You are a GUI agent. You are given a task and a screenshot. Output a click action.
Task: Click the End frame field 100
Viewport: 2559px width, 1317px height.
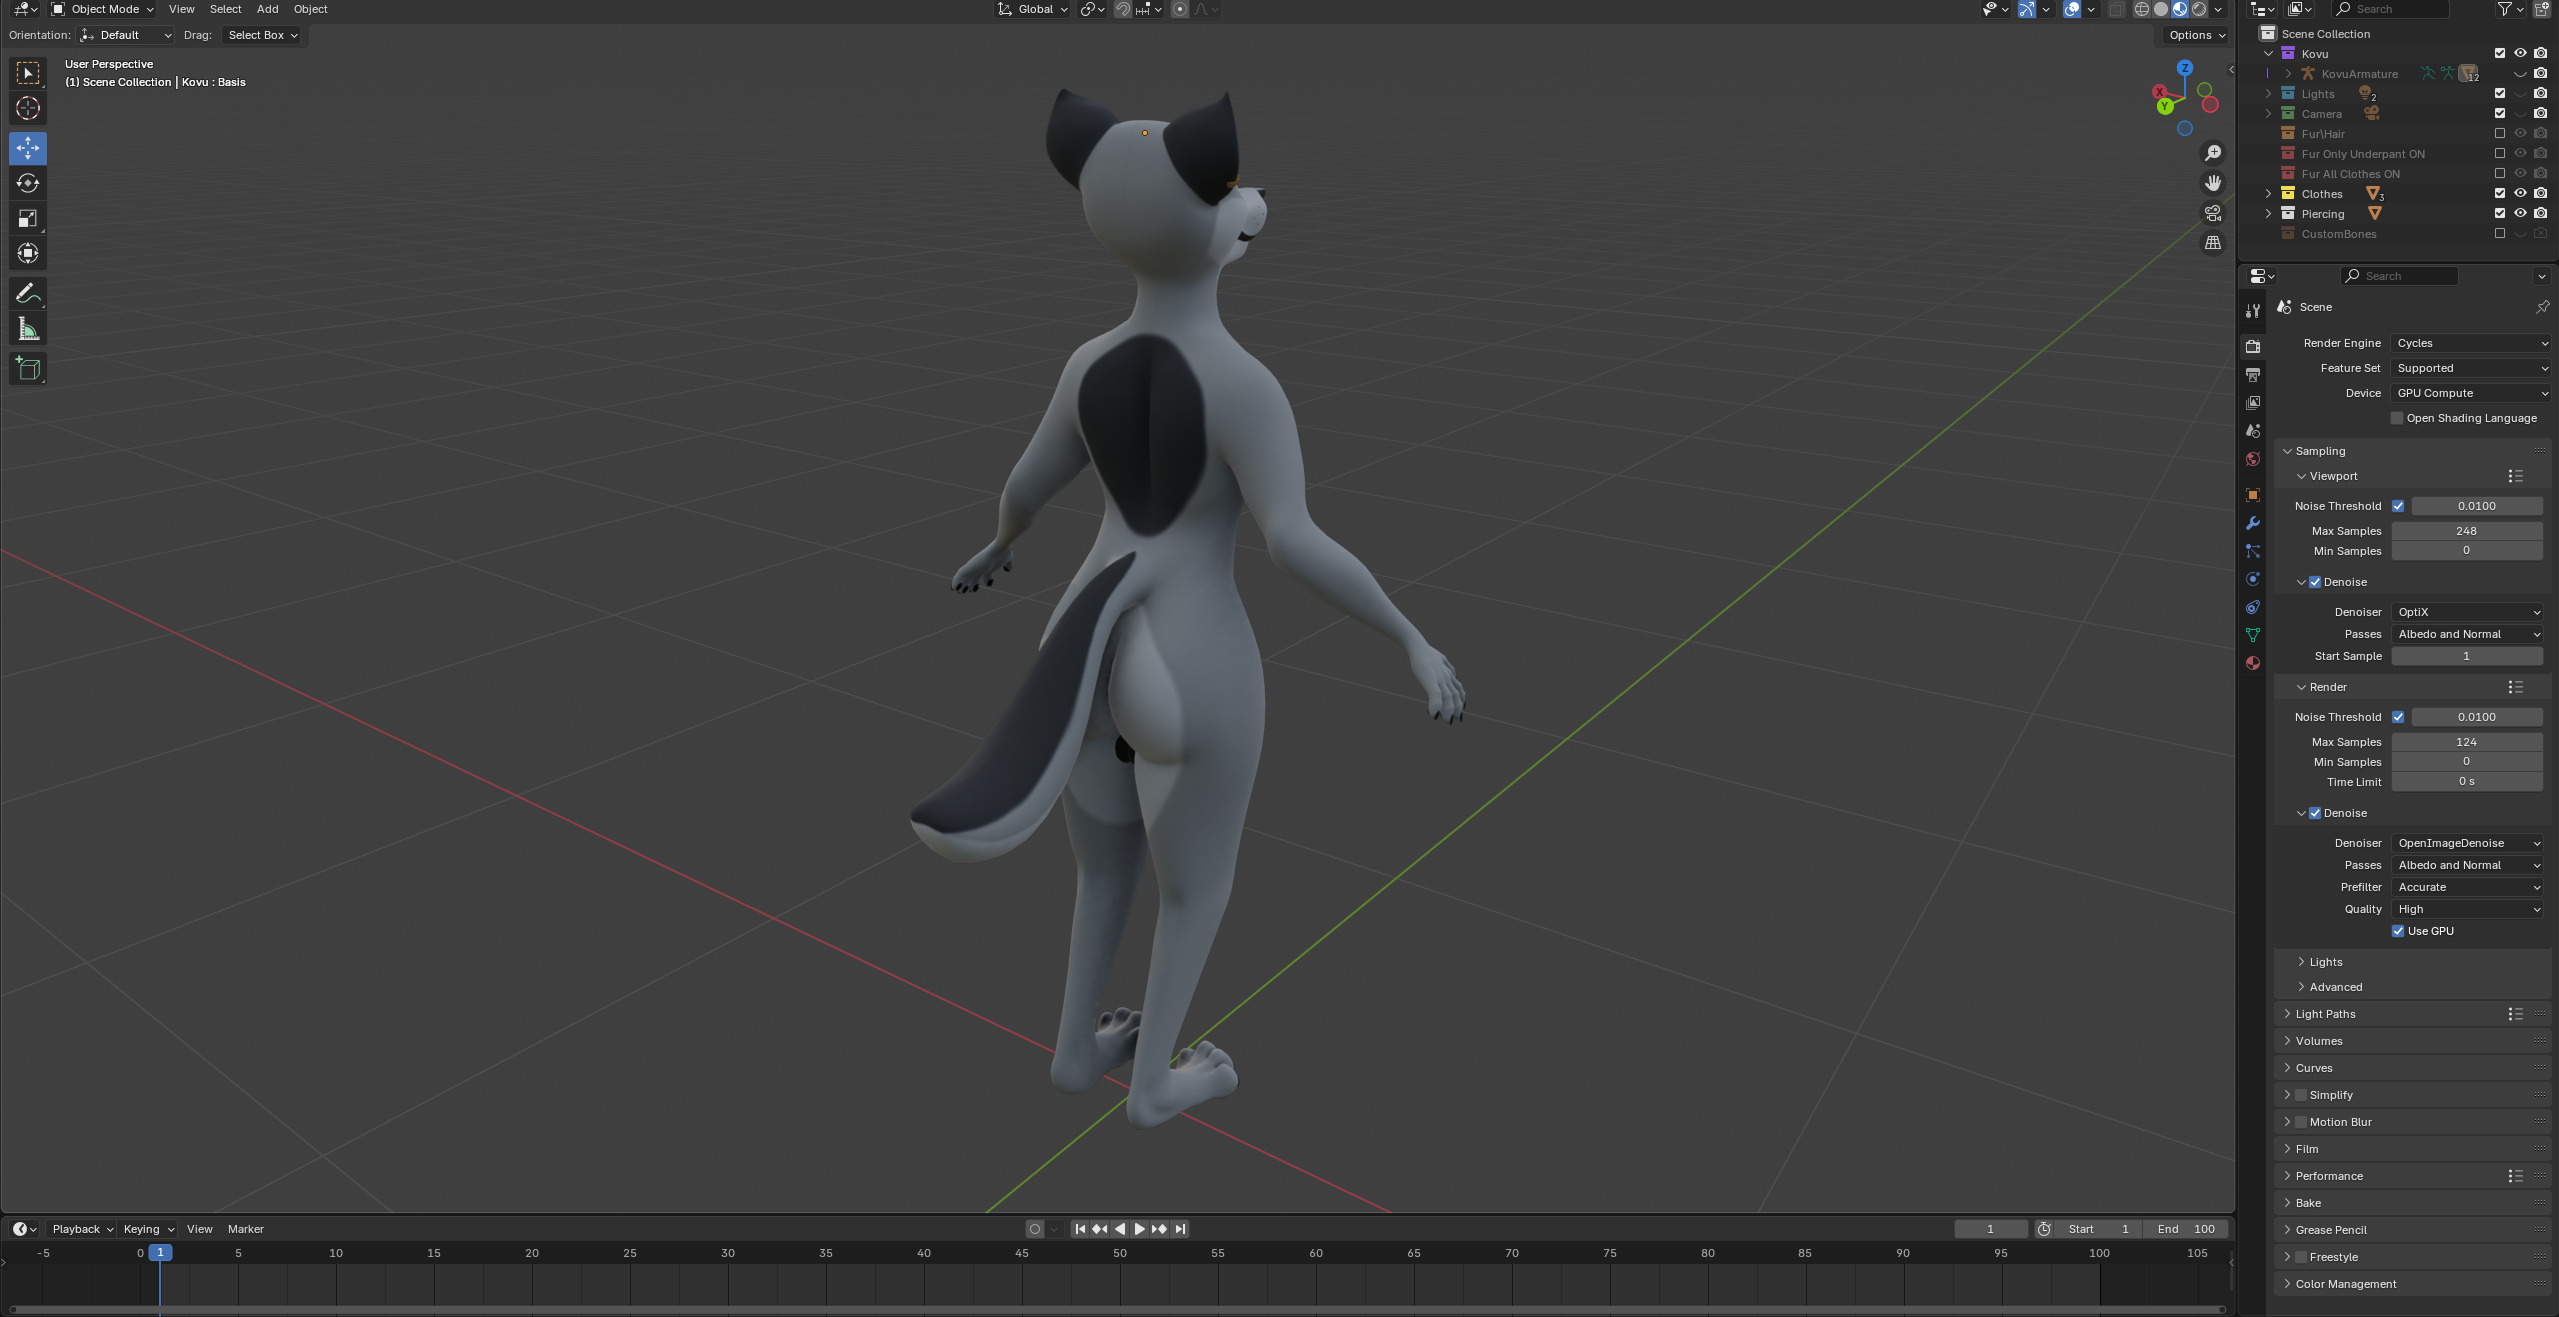(2185, 1229)
